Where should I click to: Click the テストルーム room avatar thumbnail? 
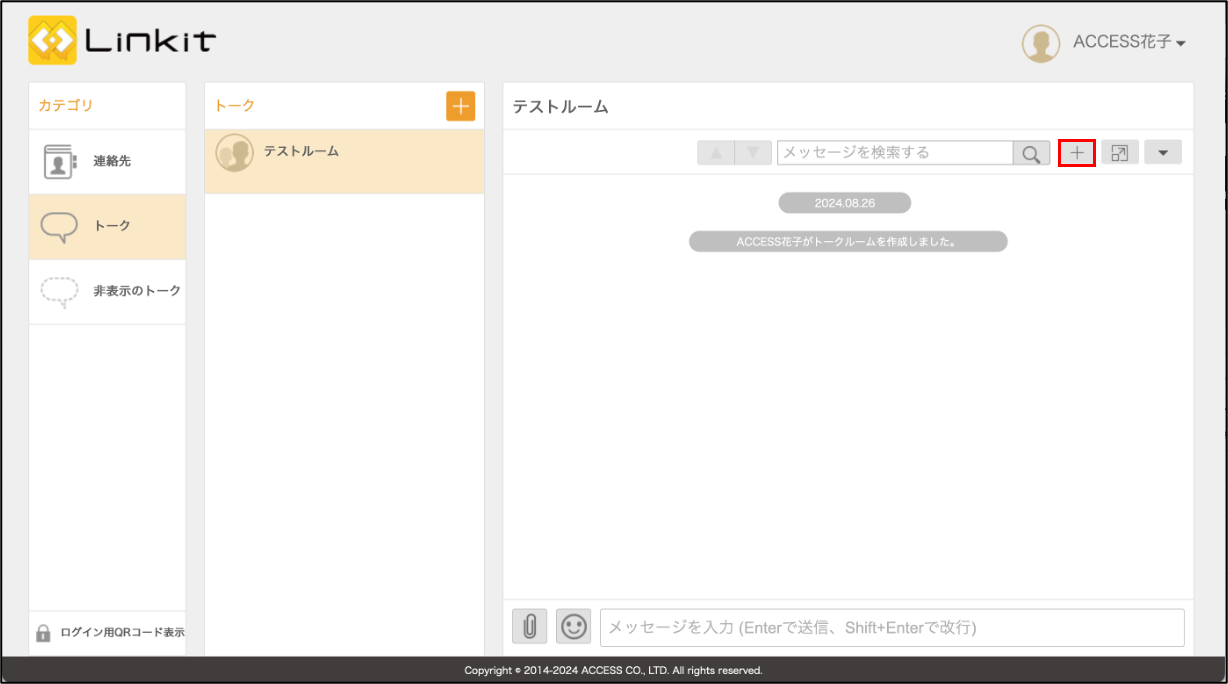(235, 153)
